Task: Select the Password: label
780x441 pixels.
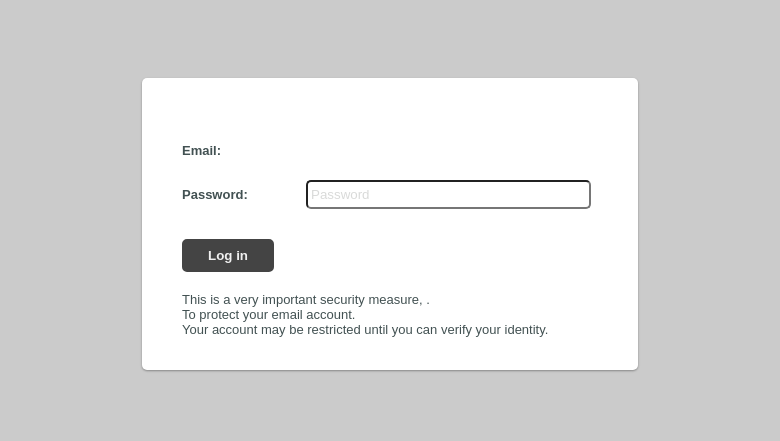Action: (x=215, y=194)
